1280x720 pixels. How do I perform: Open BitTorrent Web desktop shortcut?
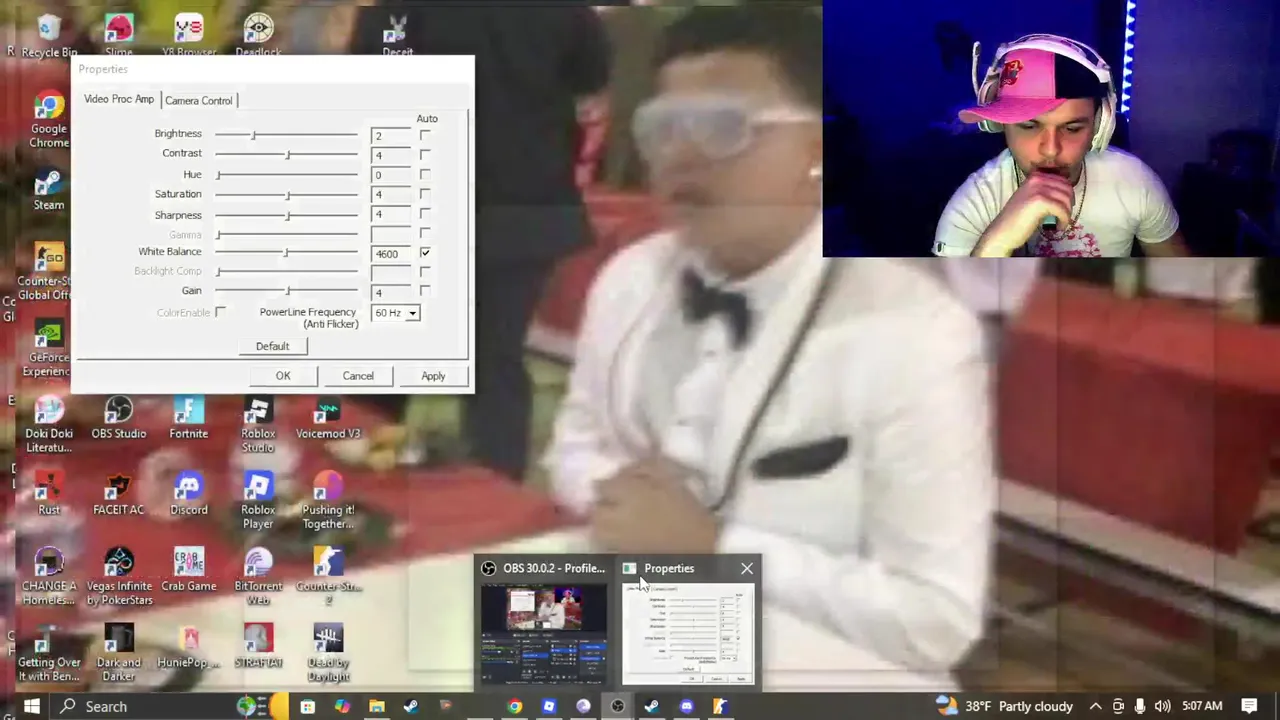pyautogui.click(x=258, y=577)
